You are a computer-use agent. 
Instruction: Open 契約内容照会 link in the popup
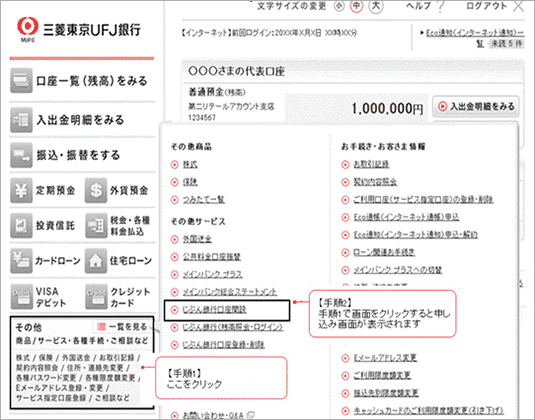coord(375,182)
